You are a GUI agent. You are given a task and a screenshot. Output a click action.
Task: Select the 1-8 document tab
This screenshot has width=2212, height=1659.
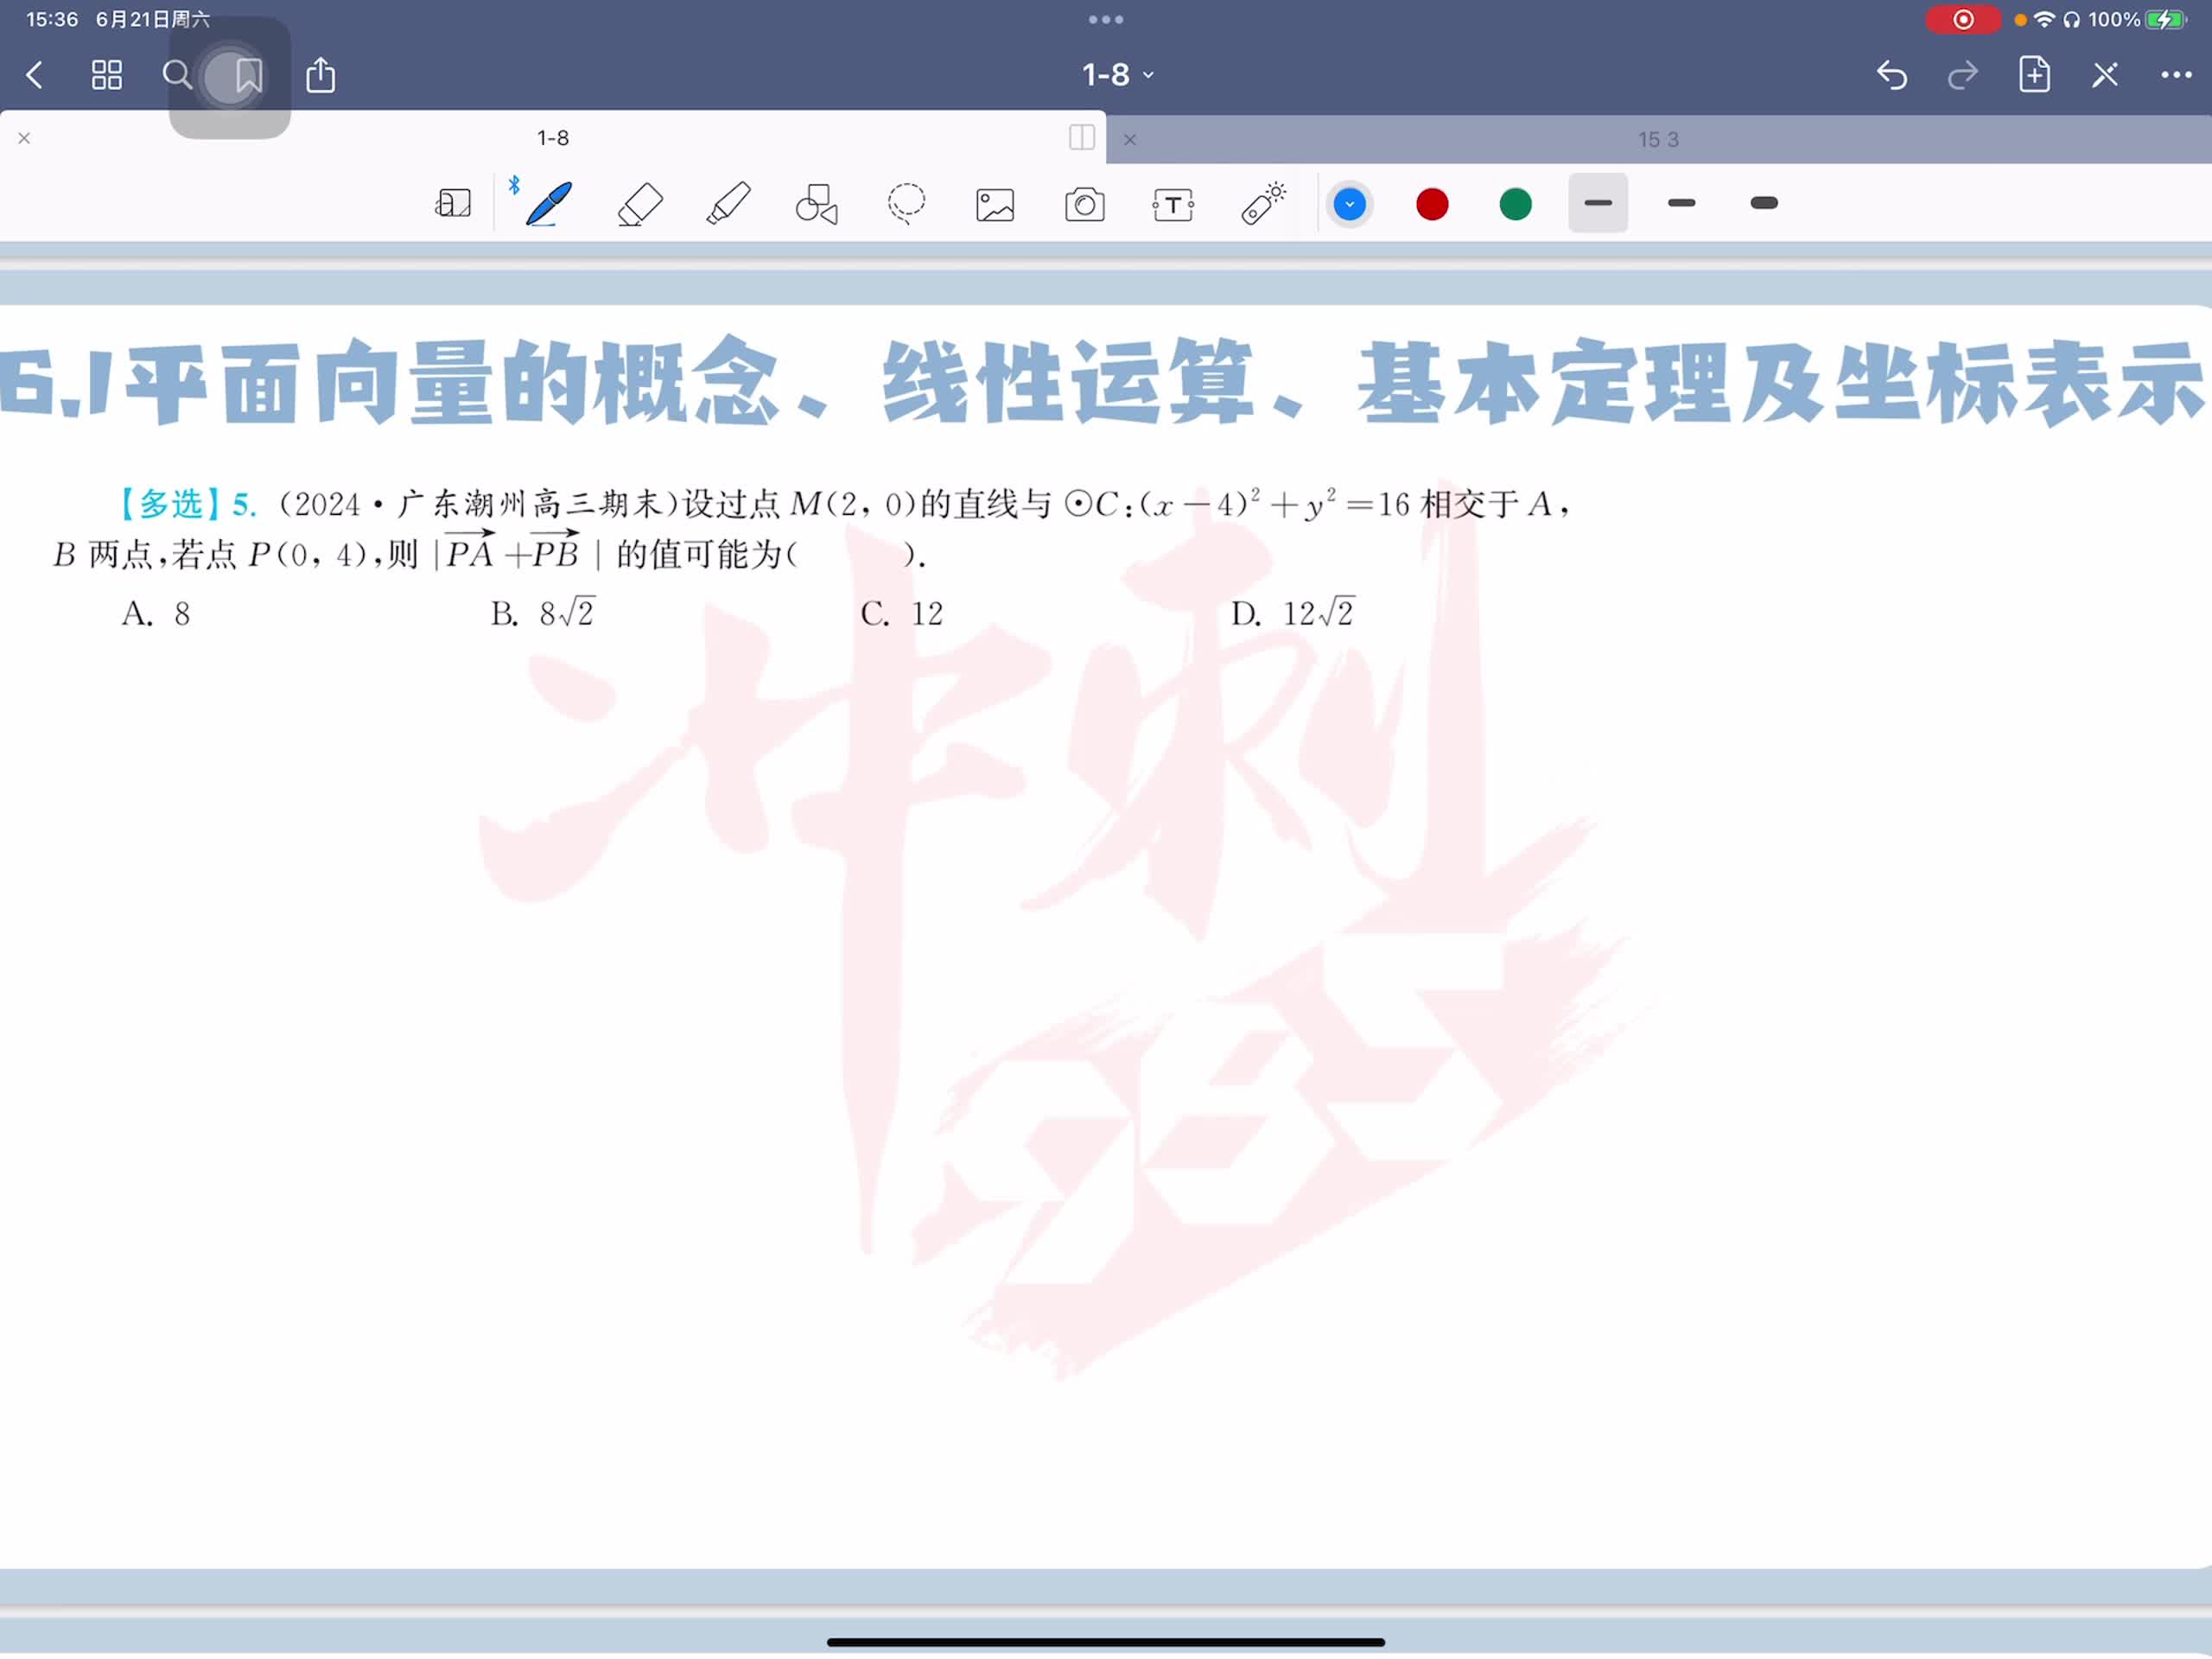click(x=552, y=138)
